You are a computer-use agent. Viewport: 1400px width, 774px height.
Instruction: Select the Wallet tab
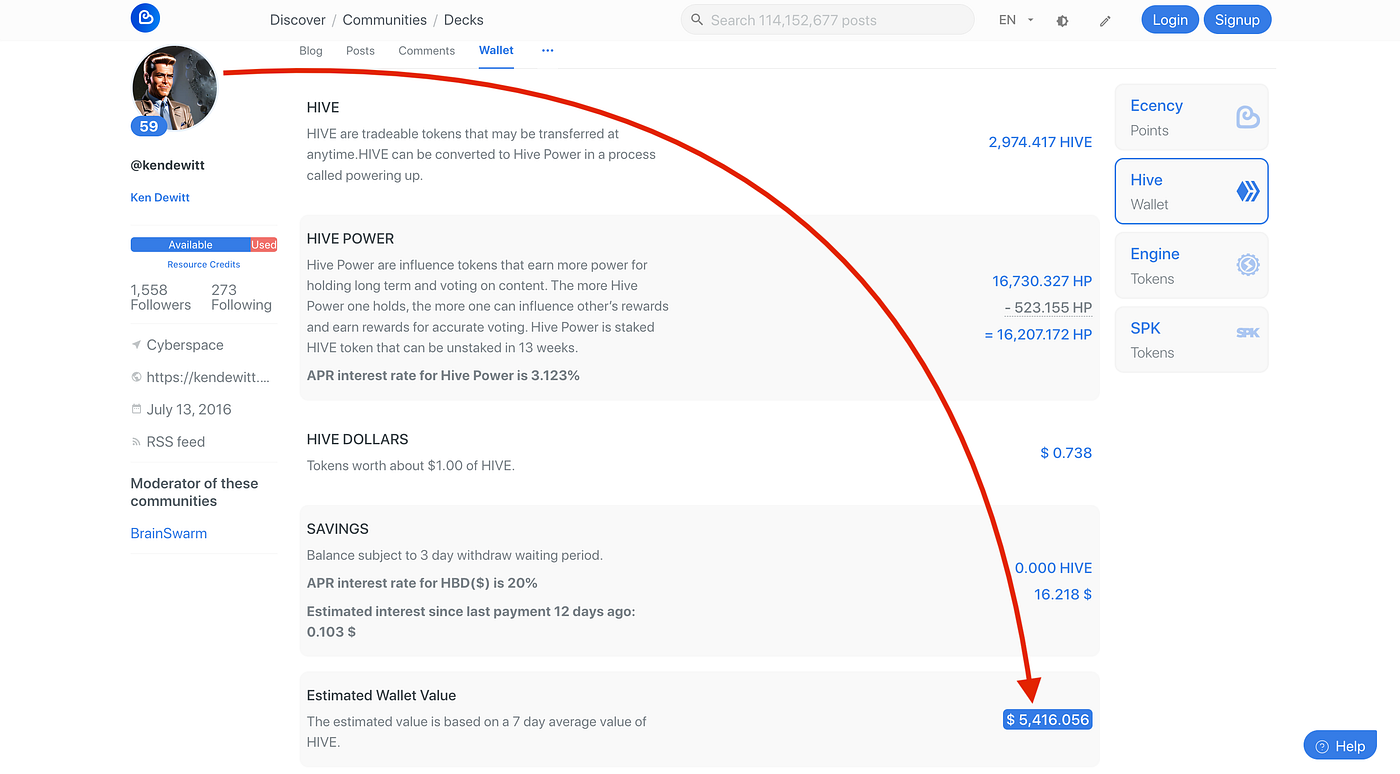point(496,50)
